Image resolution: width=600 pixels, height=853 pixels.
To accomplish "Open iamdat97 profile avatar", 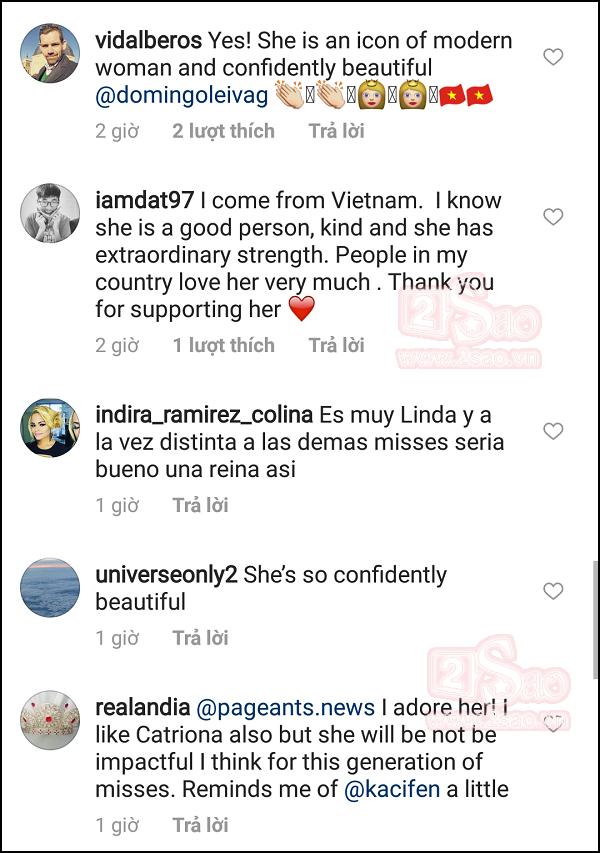I will (x=50, y=213).
